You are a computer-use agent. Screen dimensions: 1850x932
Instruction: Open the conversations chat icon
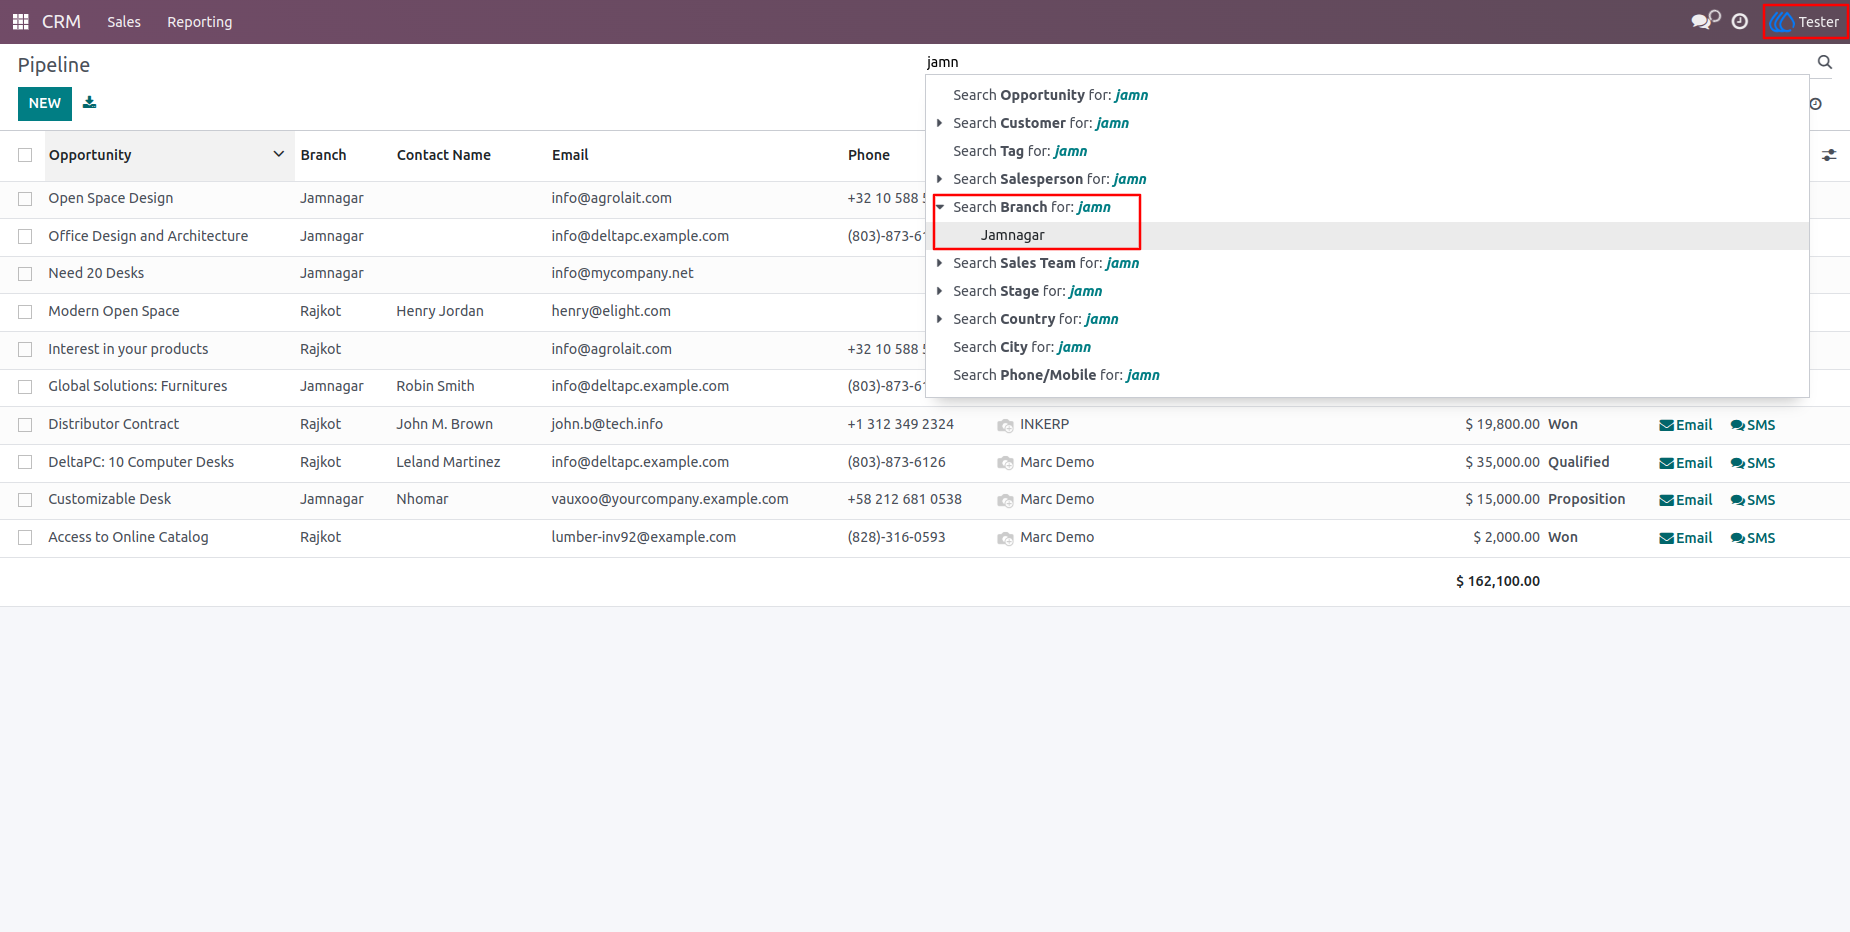[x=1705, y=21]
